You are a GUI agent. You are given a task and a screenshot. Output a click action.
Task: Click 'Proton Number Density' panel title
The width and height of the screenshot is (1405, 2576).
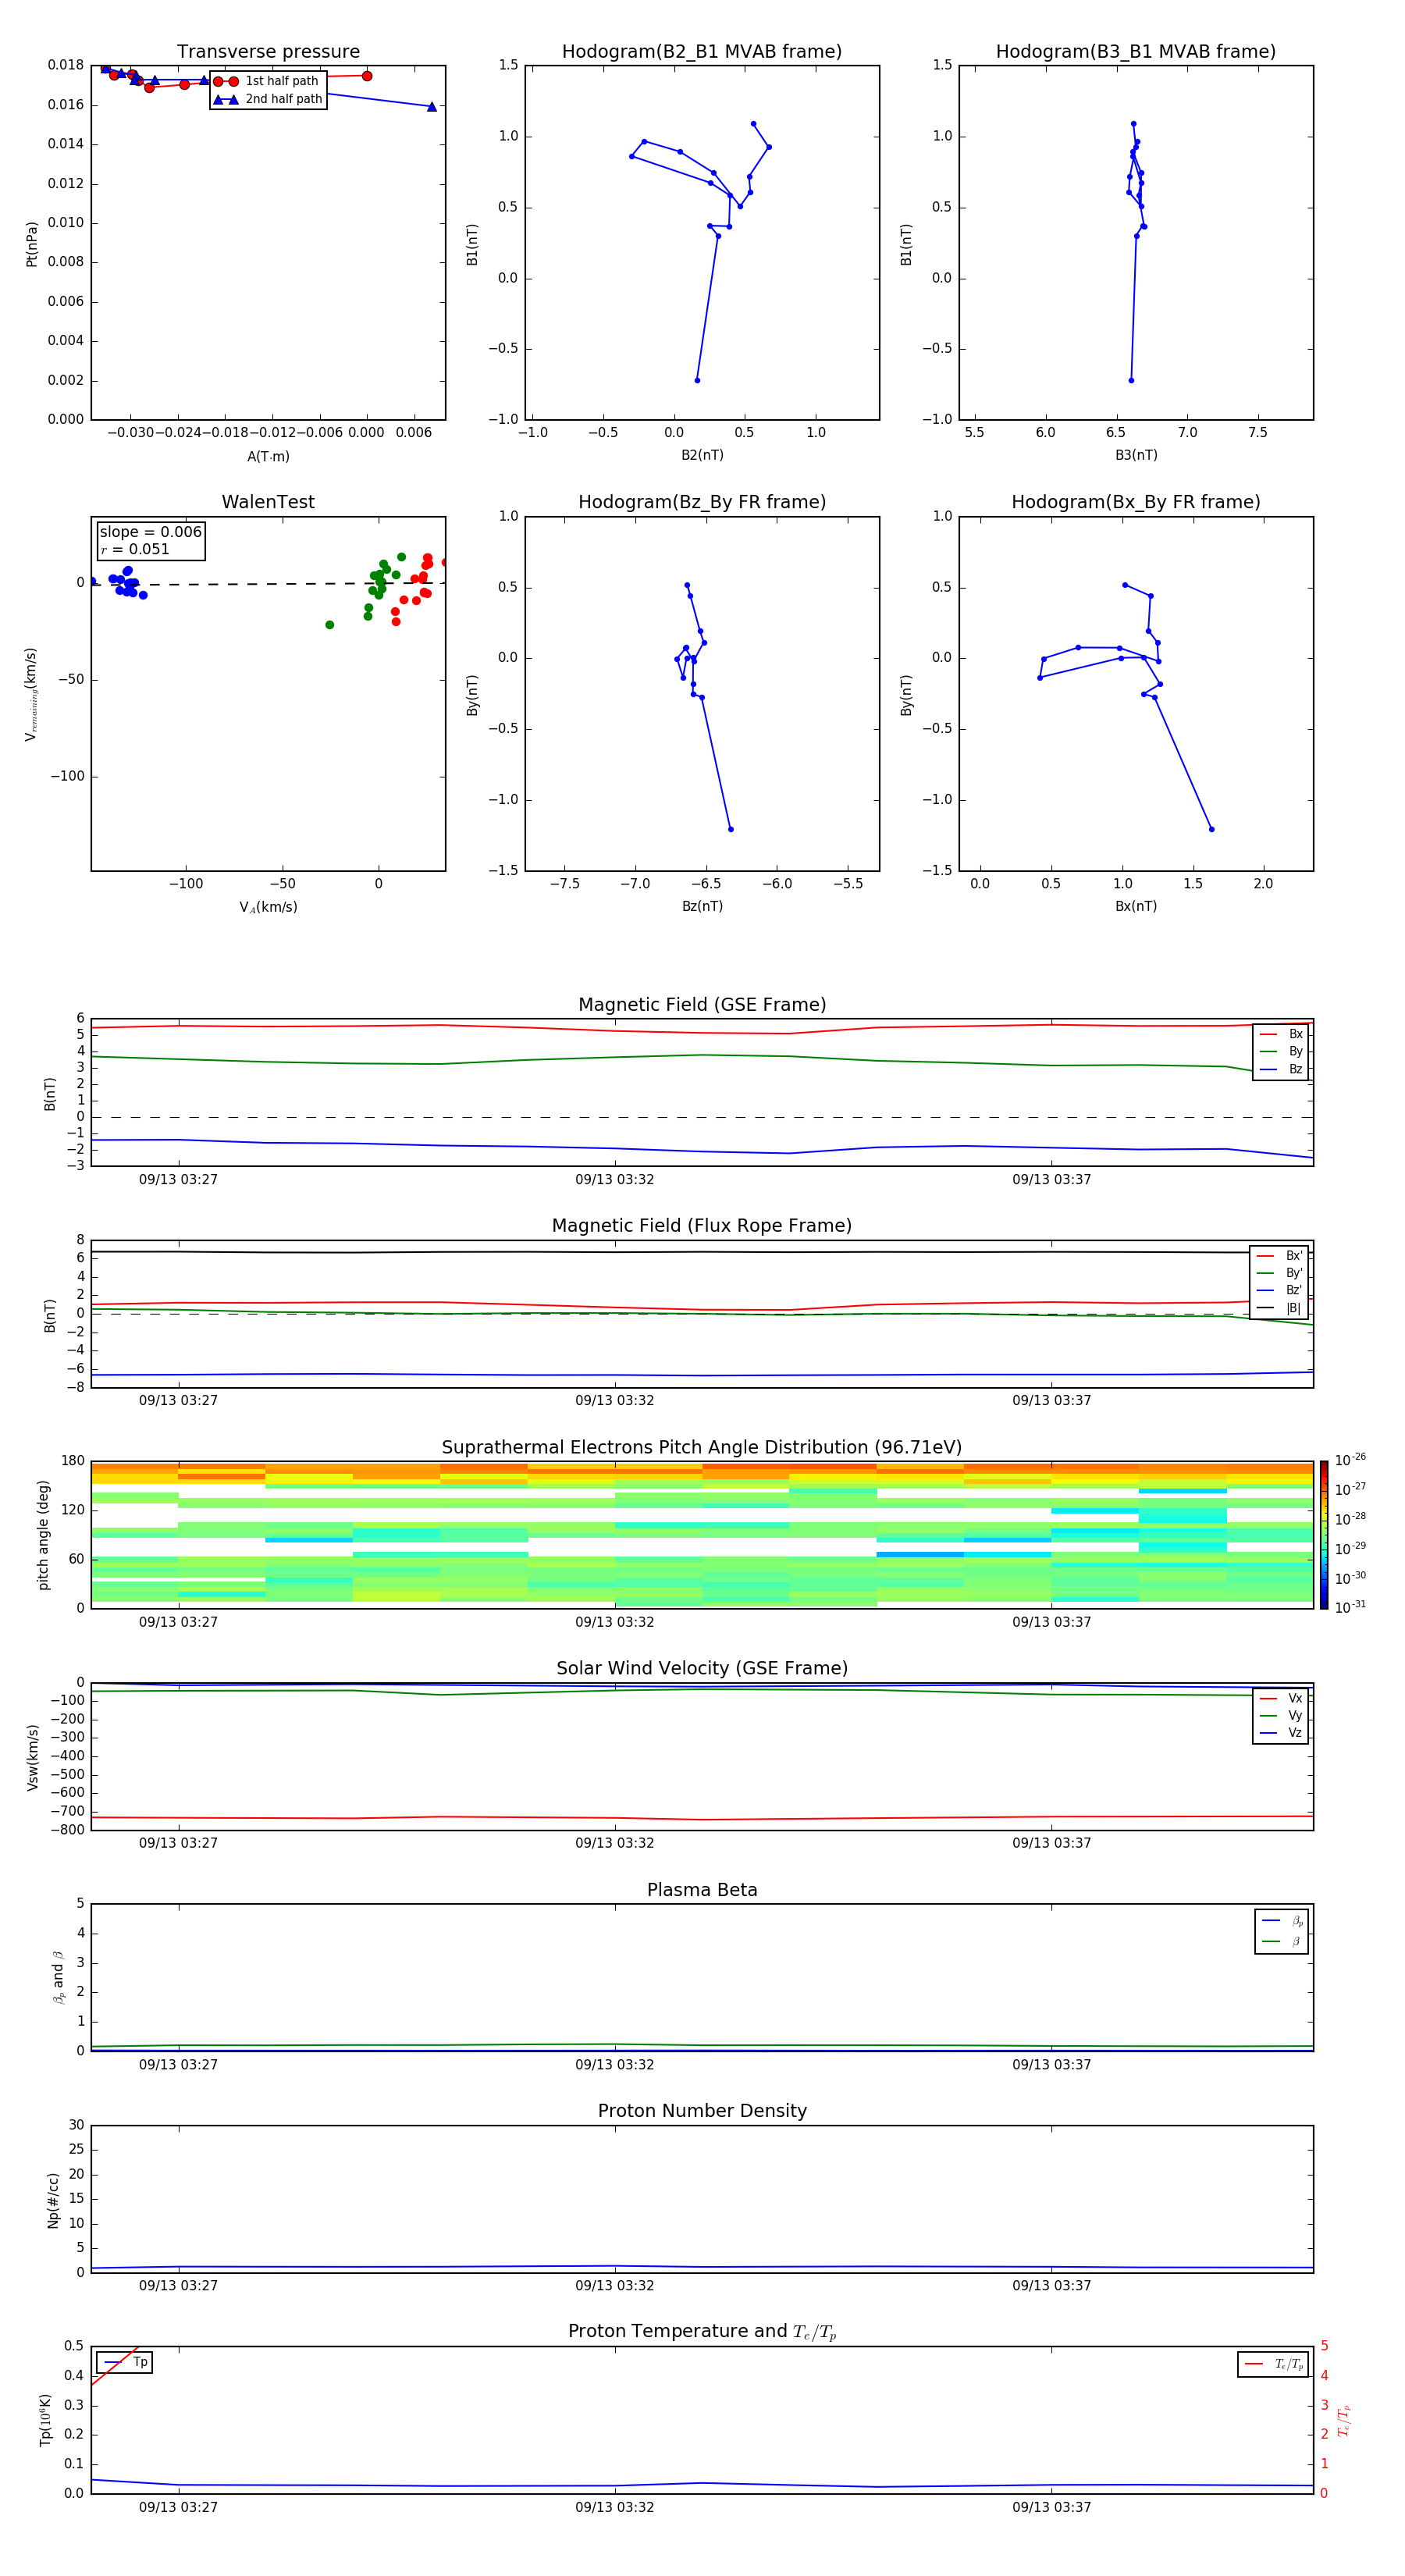point(702,2111)
